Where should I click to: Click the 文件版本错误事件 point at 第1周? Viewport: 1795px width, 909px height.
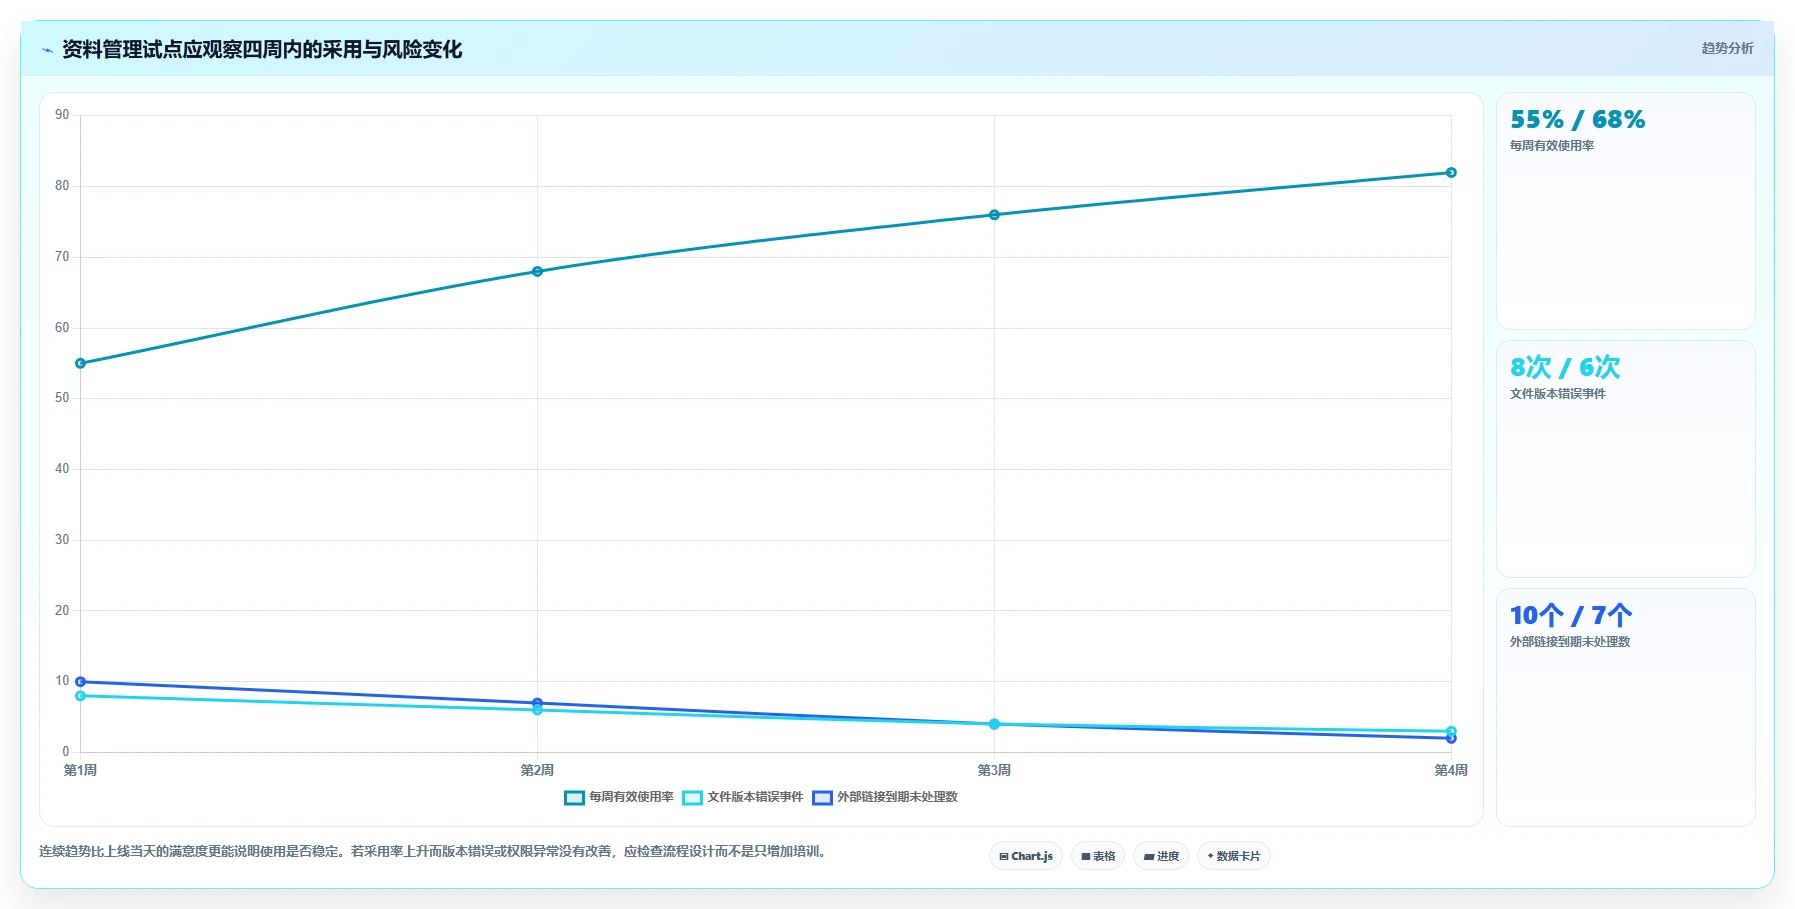click(81, 695)
